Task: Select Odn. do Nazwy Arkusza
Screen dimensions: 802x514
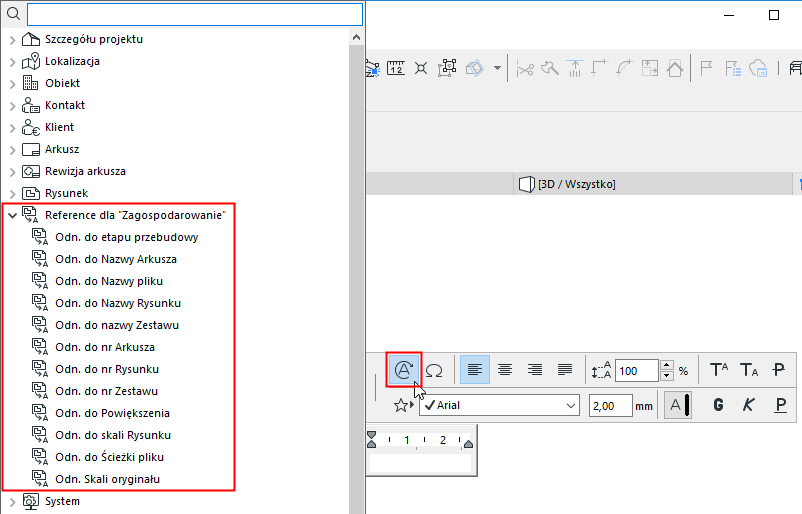Action: pos(116,259)
